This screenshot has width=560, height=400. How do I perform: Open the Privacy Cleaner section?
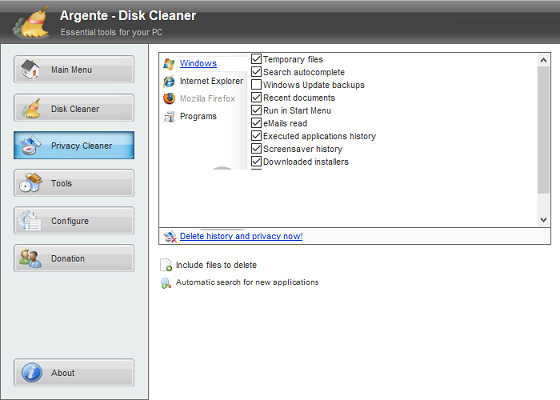coord(74,145)
